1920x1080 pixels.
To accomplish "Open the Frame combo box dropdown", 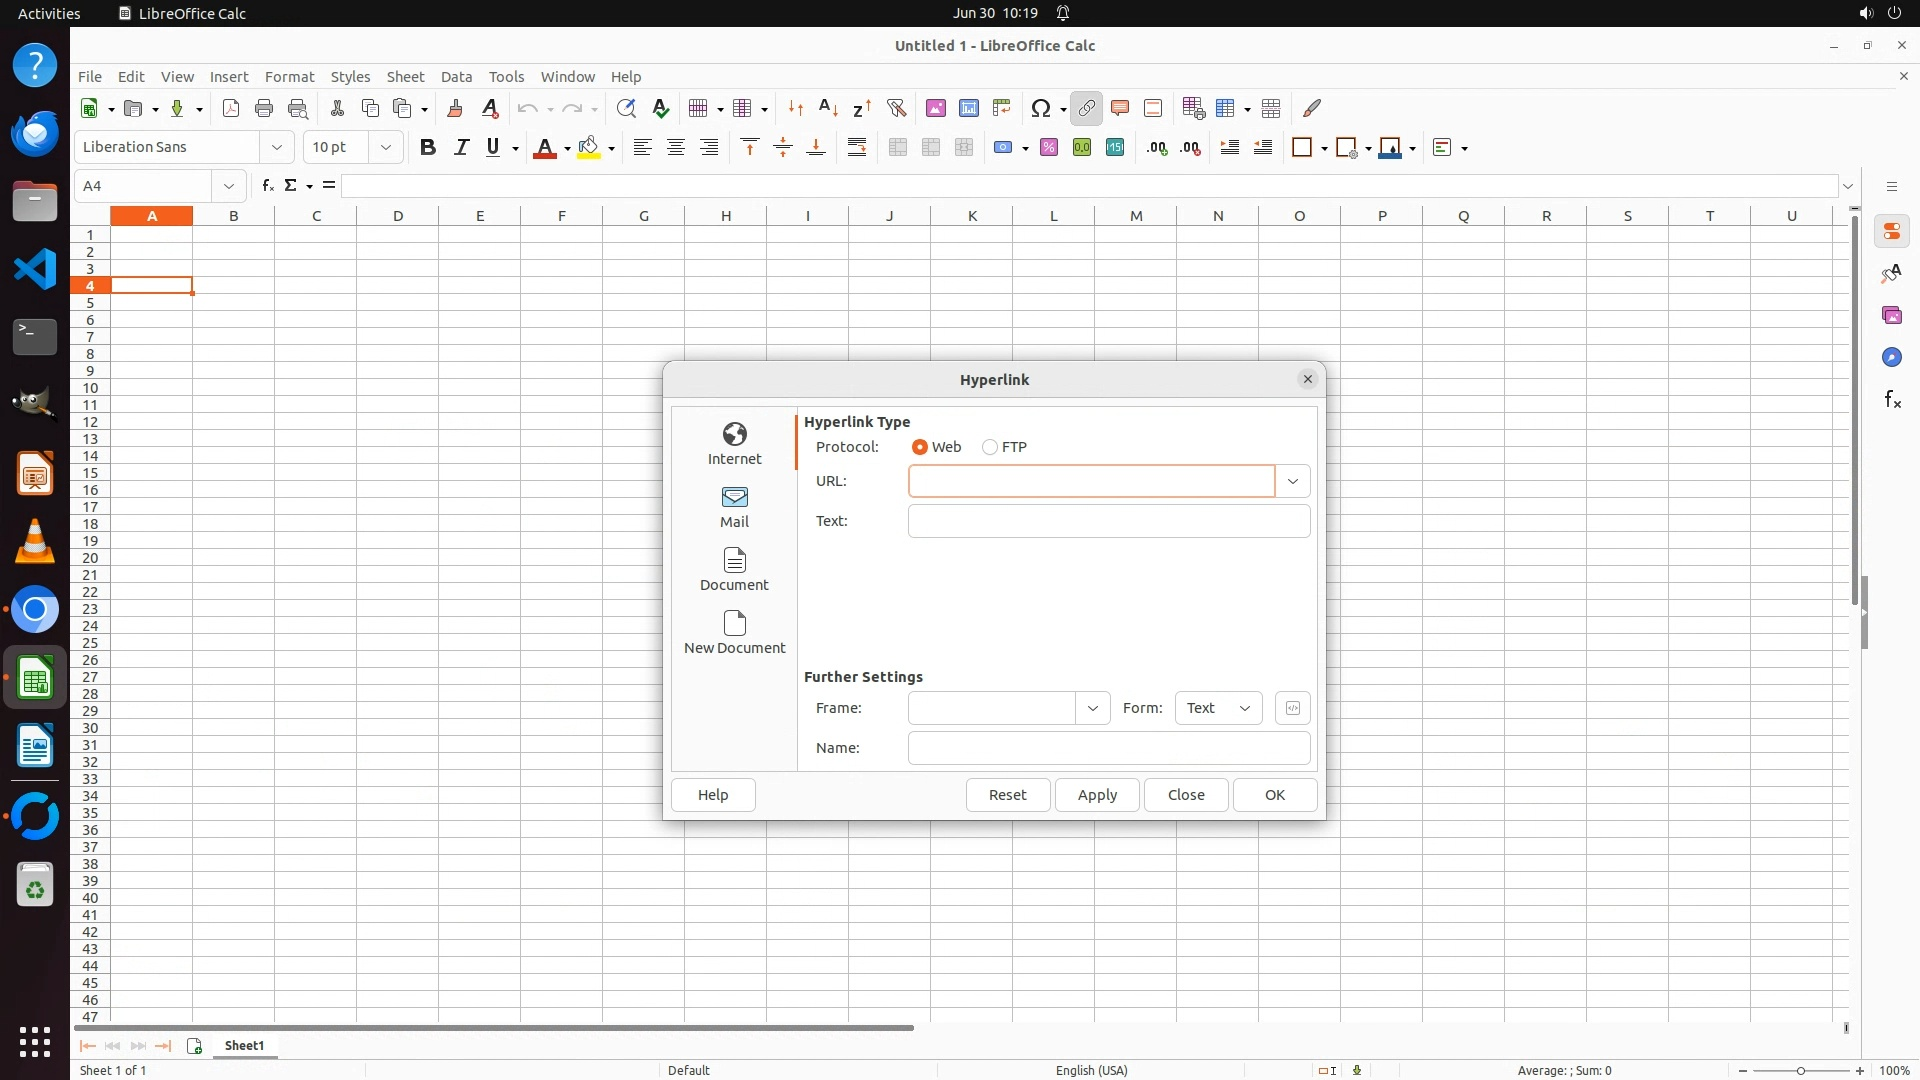I will [x=1092, y=708].
